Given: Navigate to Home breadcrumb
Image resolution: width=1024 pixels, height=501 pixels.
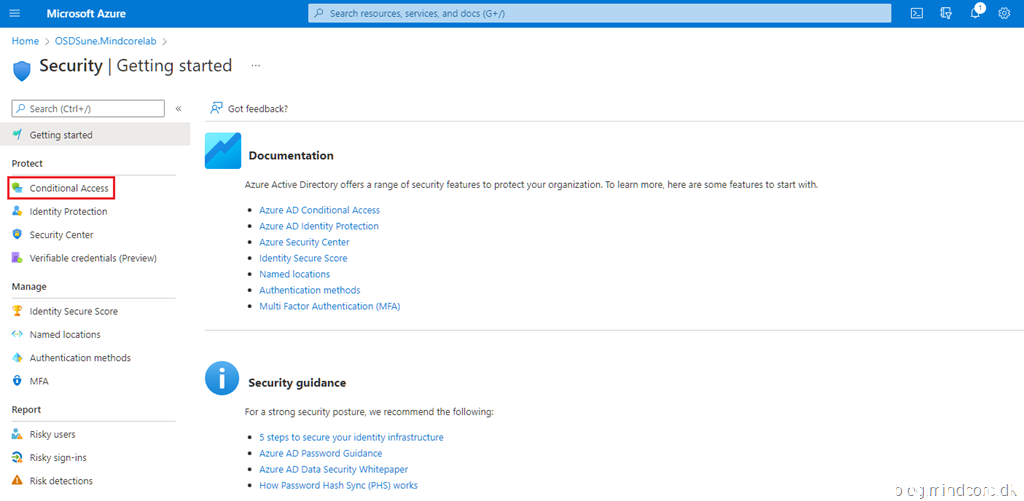Looking at the screenshot, I should [x=25, y=41].
